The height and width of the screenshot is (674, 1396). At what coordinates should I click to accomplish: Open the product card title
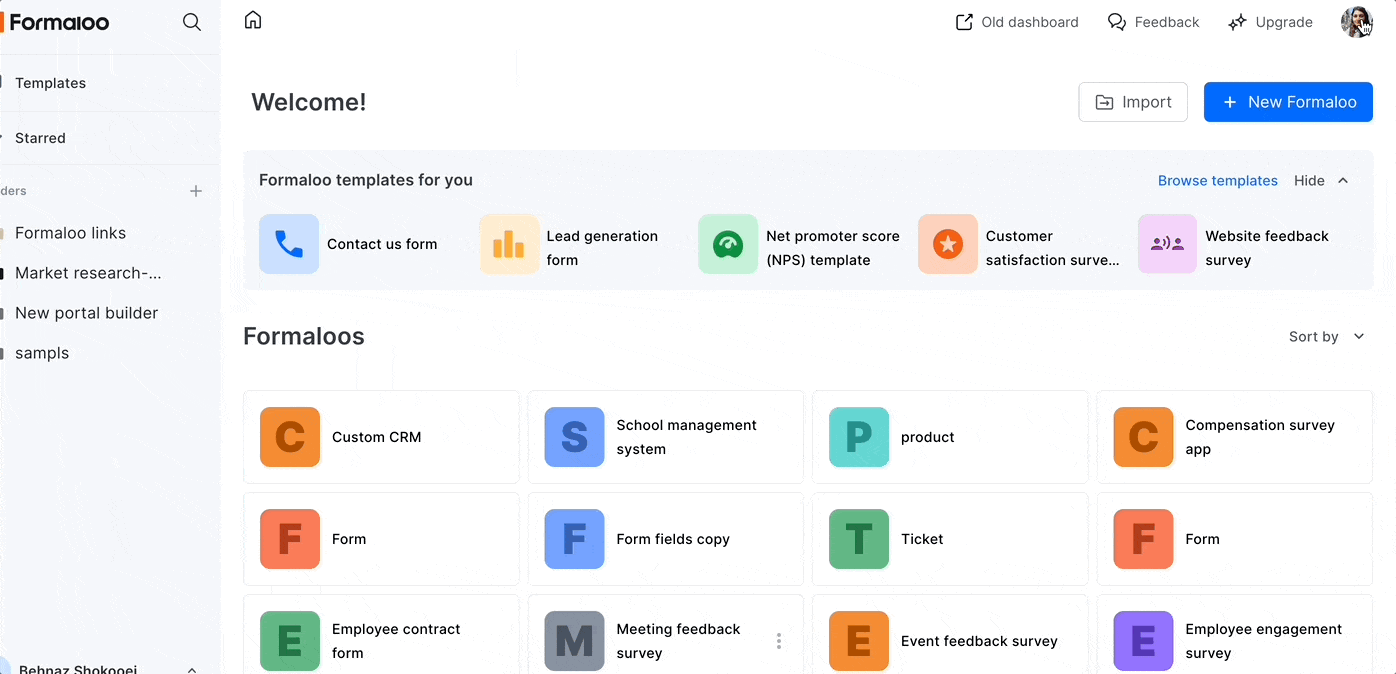click(x=927, y=437)
